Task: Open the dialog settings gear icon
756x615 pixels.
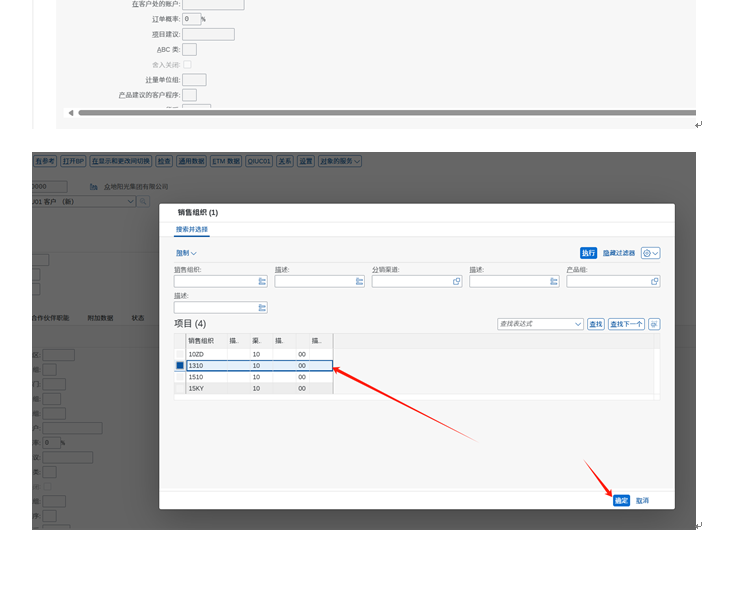Action: click(x=650, y=253)
